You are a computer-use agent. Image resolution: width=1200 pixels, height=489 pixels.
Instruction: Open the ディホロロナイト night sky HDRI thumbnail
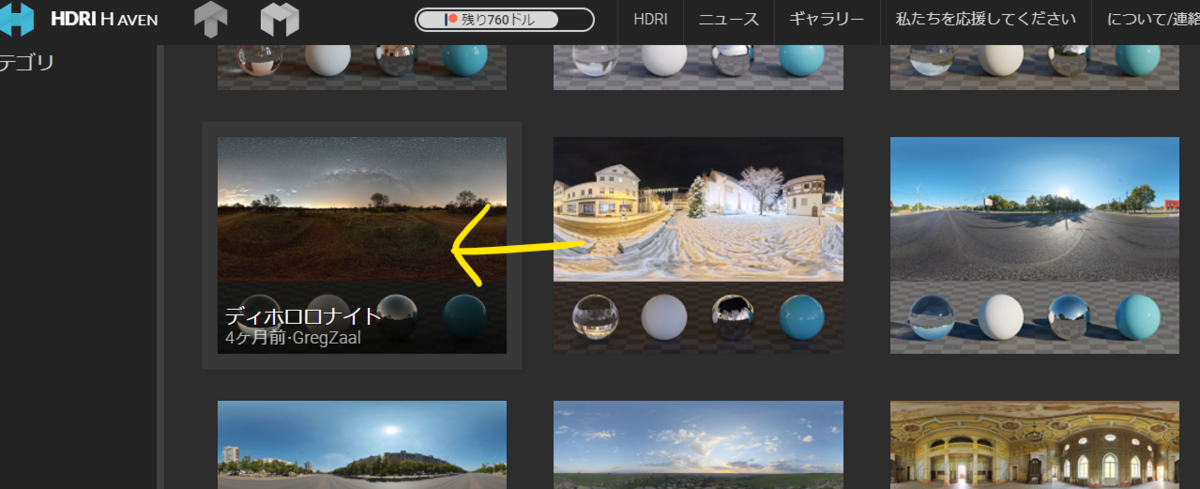point(362,245)
